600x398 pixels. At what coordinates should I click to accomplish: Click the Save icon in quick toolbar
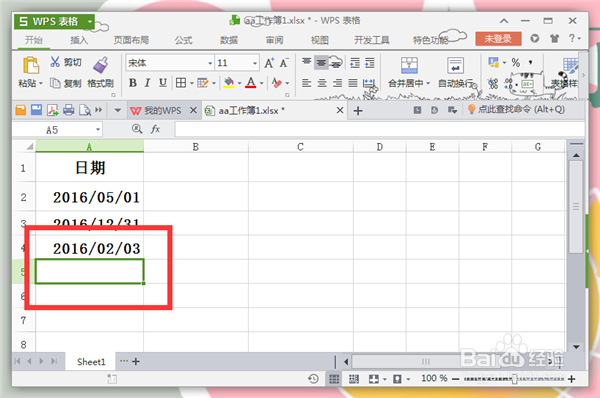pos(36,110)
